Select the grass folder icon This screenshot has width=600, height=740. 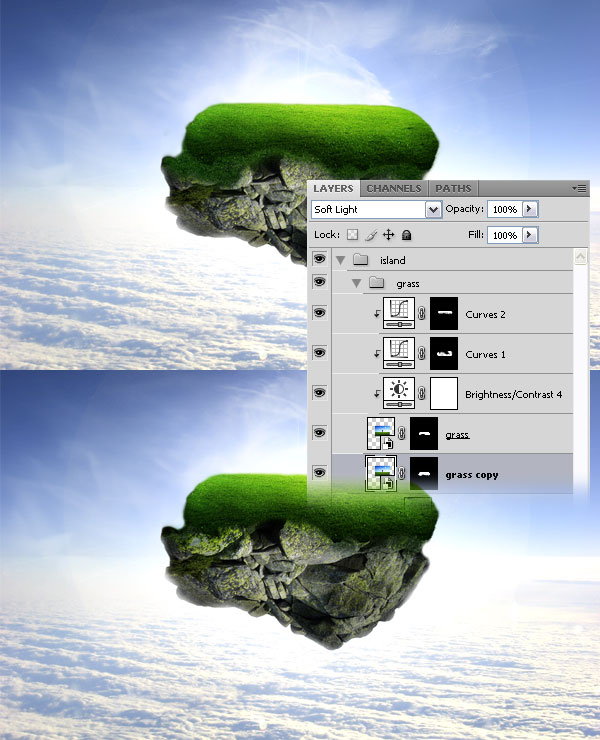tap(377, 282)
